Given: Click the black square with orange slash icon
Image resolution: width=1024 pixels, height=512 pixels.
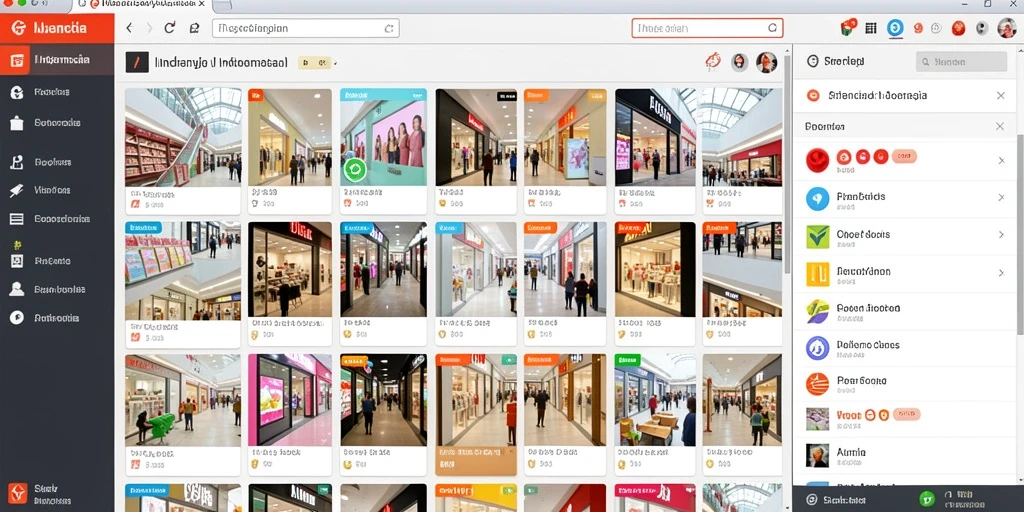Looking at the screenshot, I should 136,63.
